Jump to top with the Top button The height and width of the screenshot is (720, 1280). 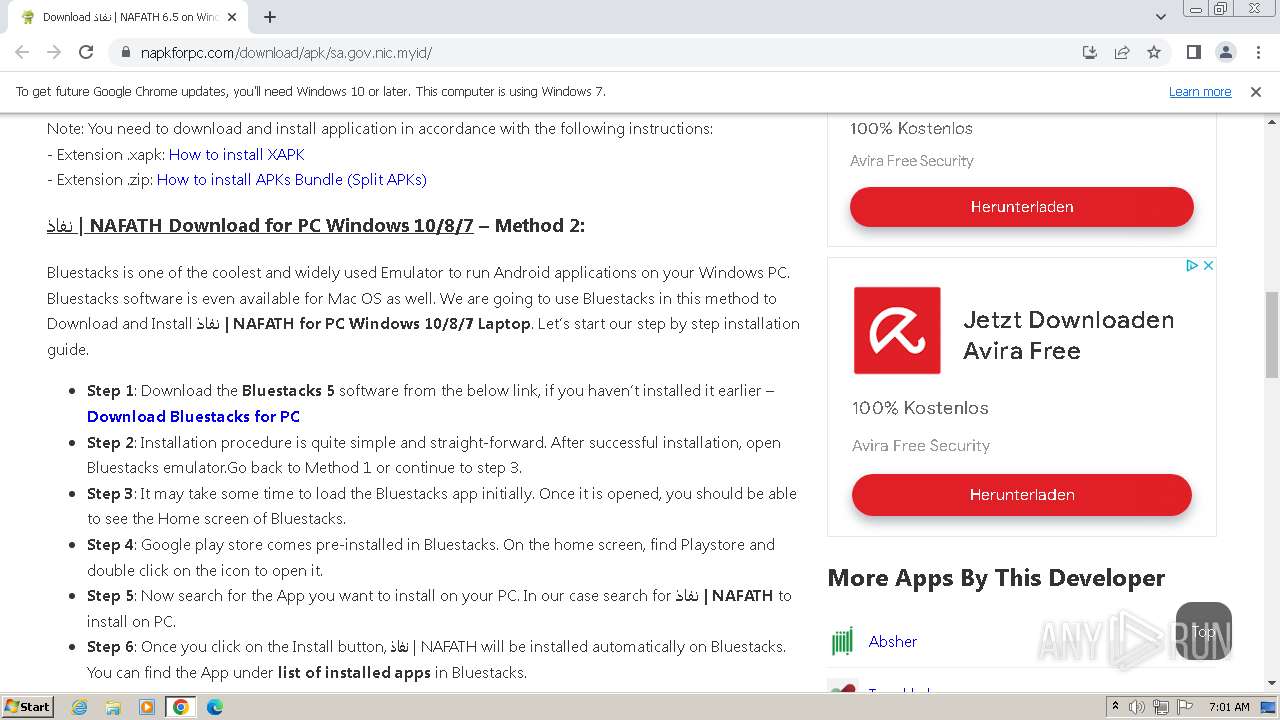coord(1204,631)
